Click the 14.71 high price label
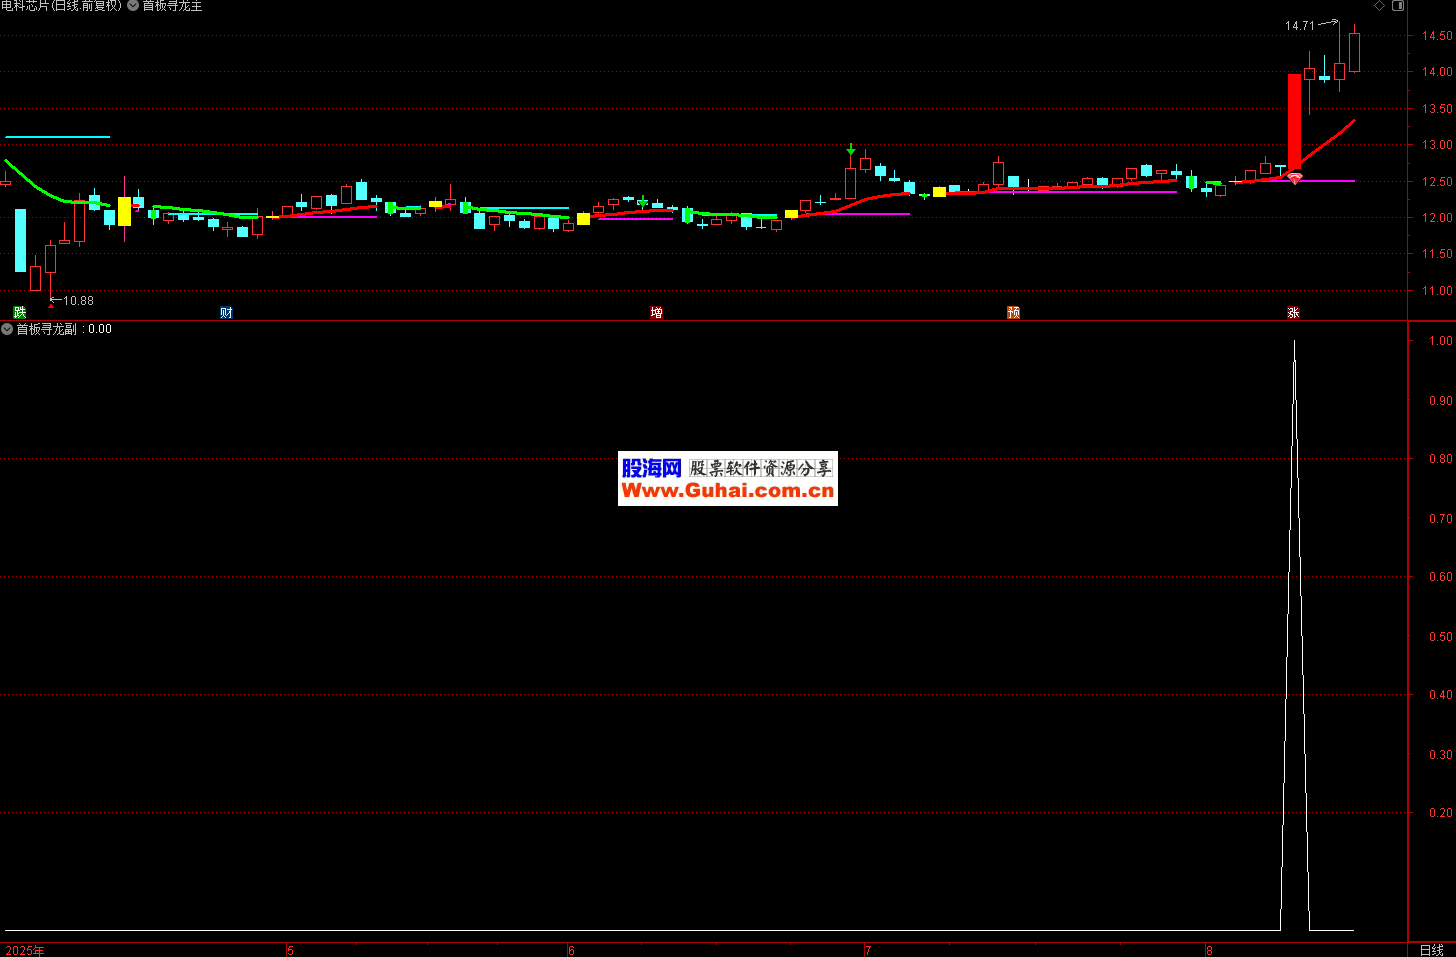 click(1300, 26)
